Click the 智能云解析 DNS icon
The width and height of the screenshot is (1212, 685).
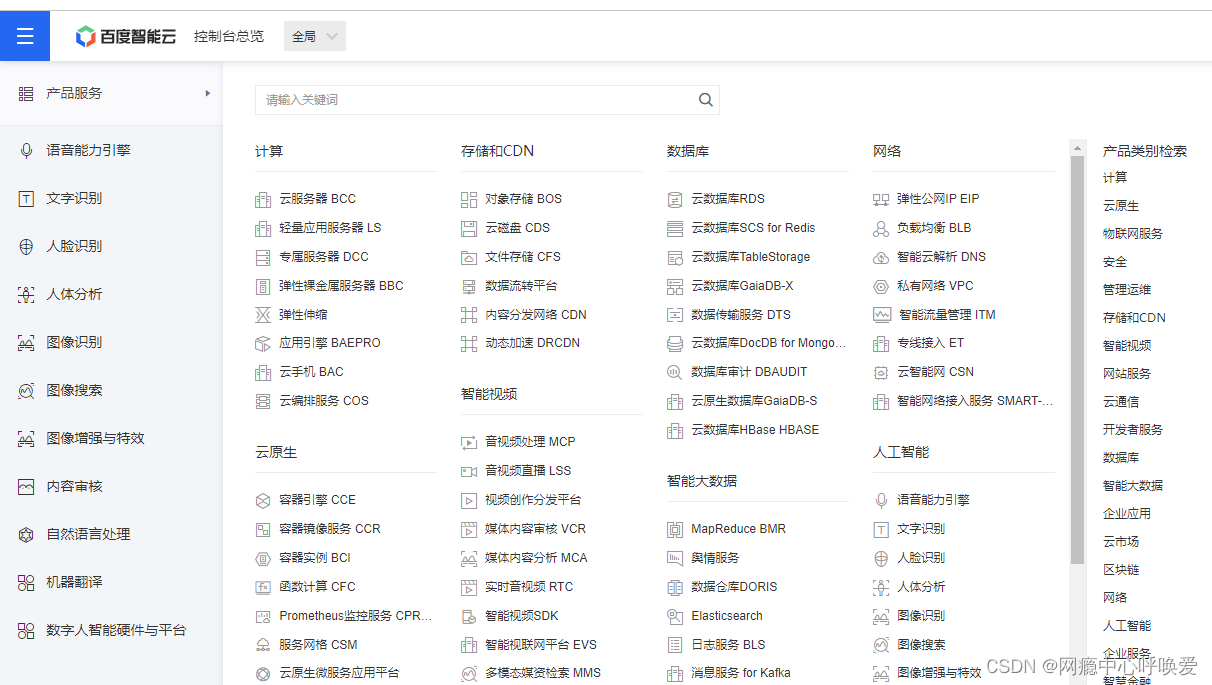(881, 257)
